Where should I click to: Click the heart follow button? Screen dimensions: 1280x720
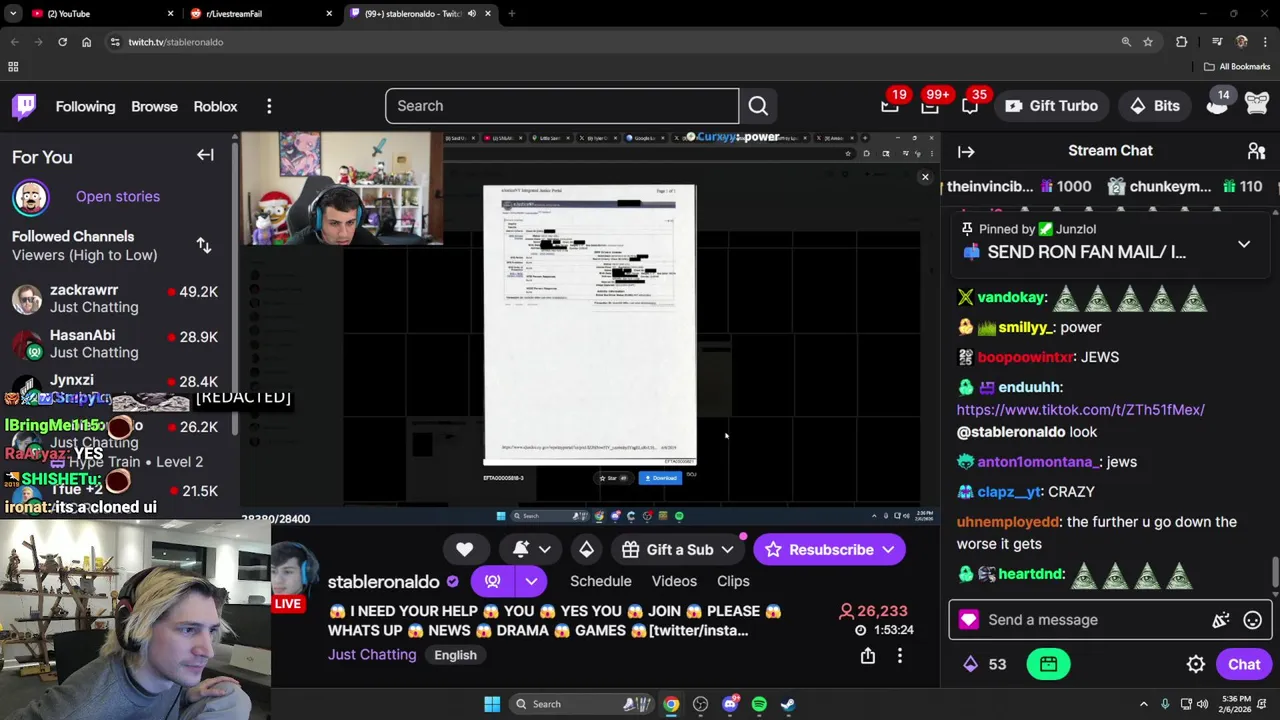(x=464, y=549)
